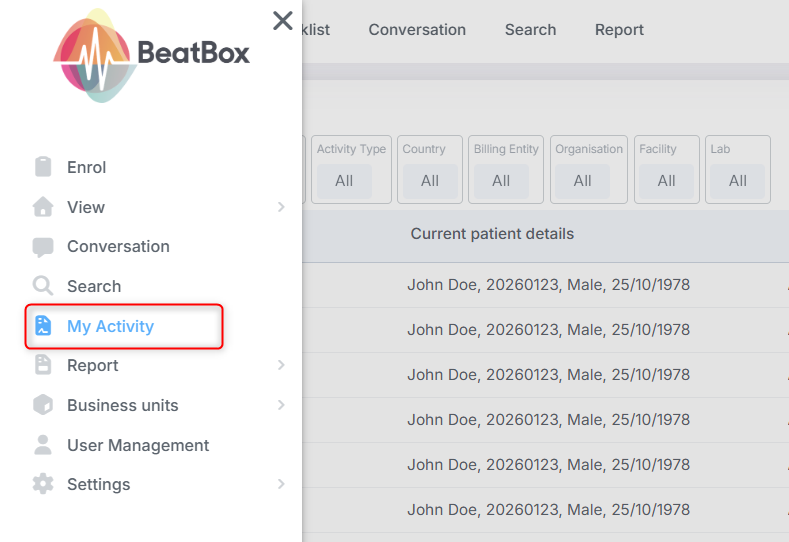Click the Report file icon in sidebar
The image size is (789, 542).
point(43,365)
